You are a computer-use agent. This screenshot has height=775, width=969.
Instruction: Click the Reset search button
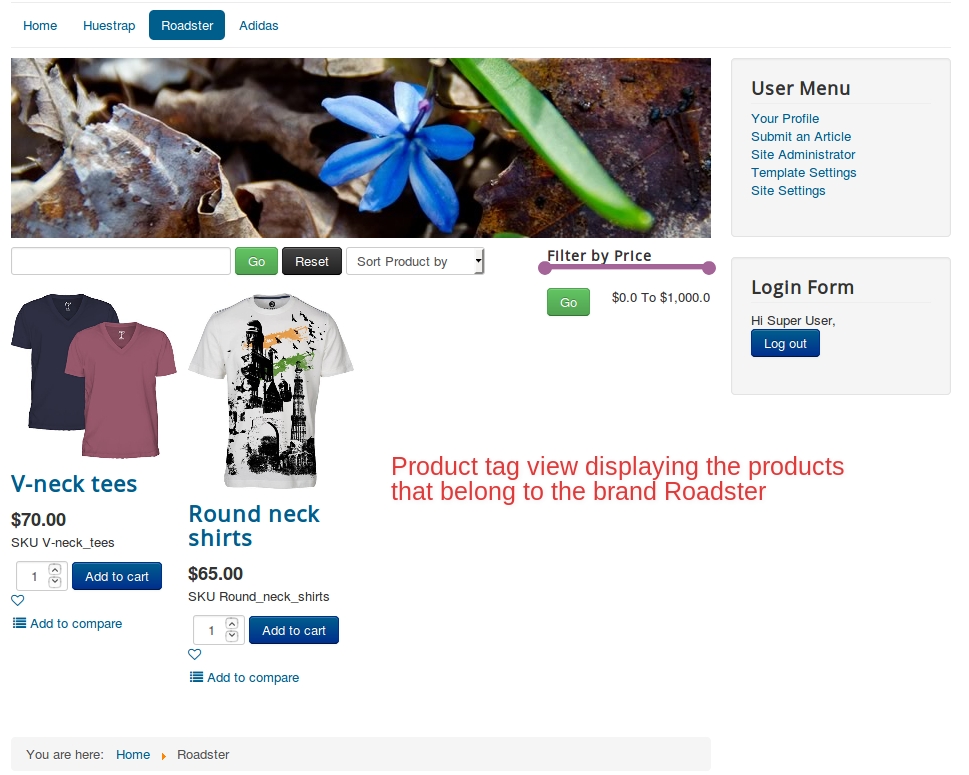click(311, 262)
